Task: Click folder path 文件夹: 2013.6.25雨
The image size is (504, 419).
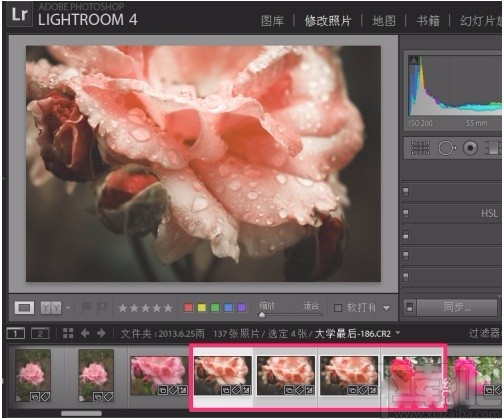Action: pyautogui.click(x=162, y=334)
